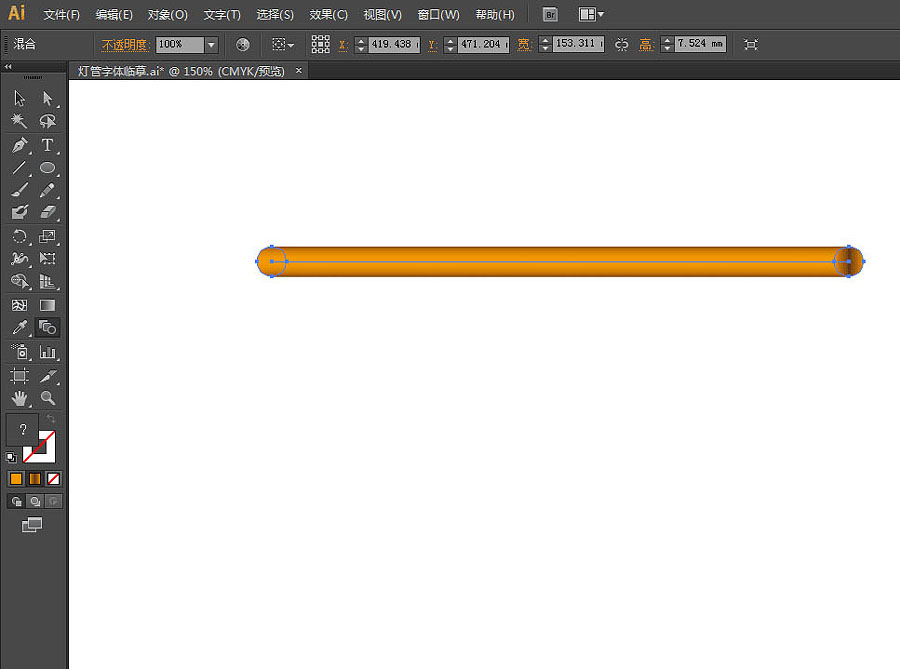
Task: Open Adobe Bridge with Br button
Action: [550, 15]
